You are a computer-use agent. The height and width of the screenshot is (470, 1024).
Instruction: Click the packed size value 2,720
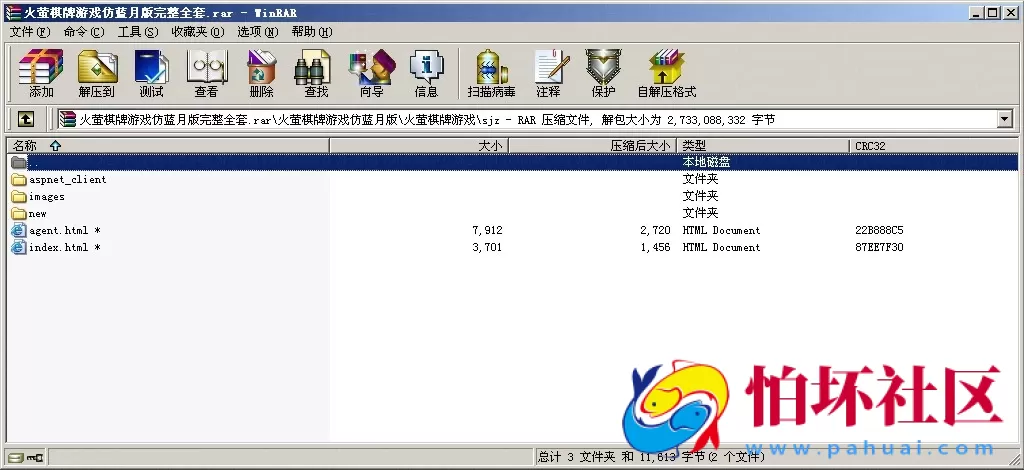[655, 230]
